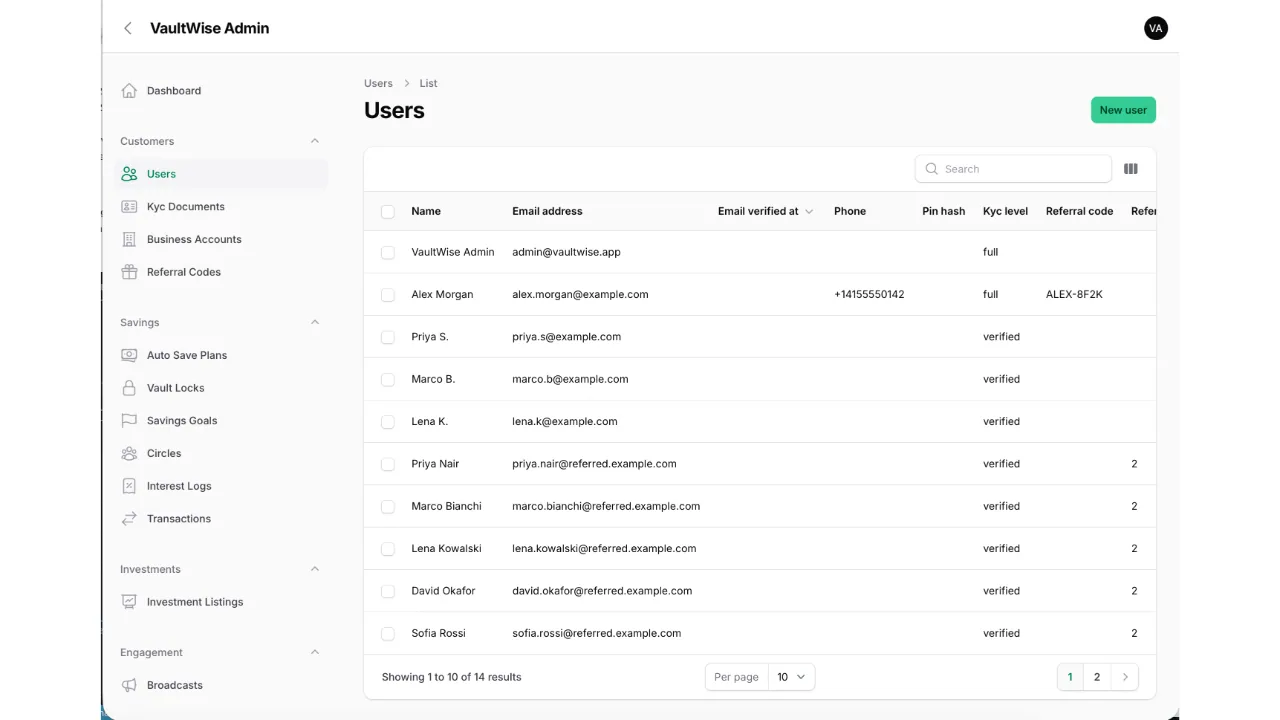
Task: Click the Kyc Documents ID card icon
Action: tap(129, 207)
